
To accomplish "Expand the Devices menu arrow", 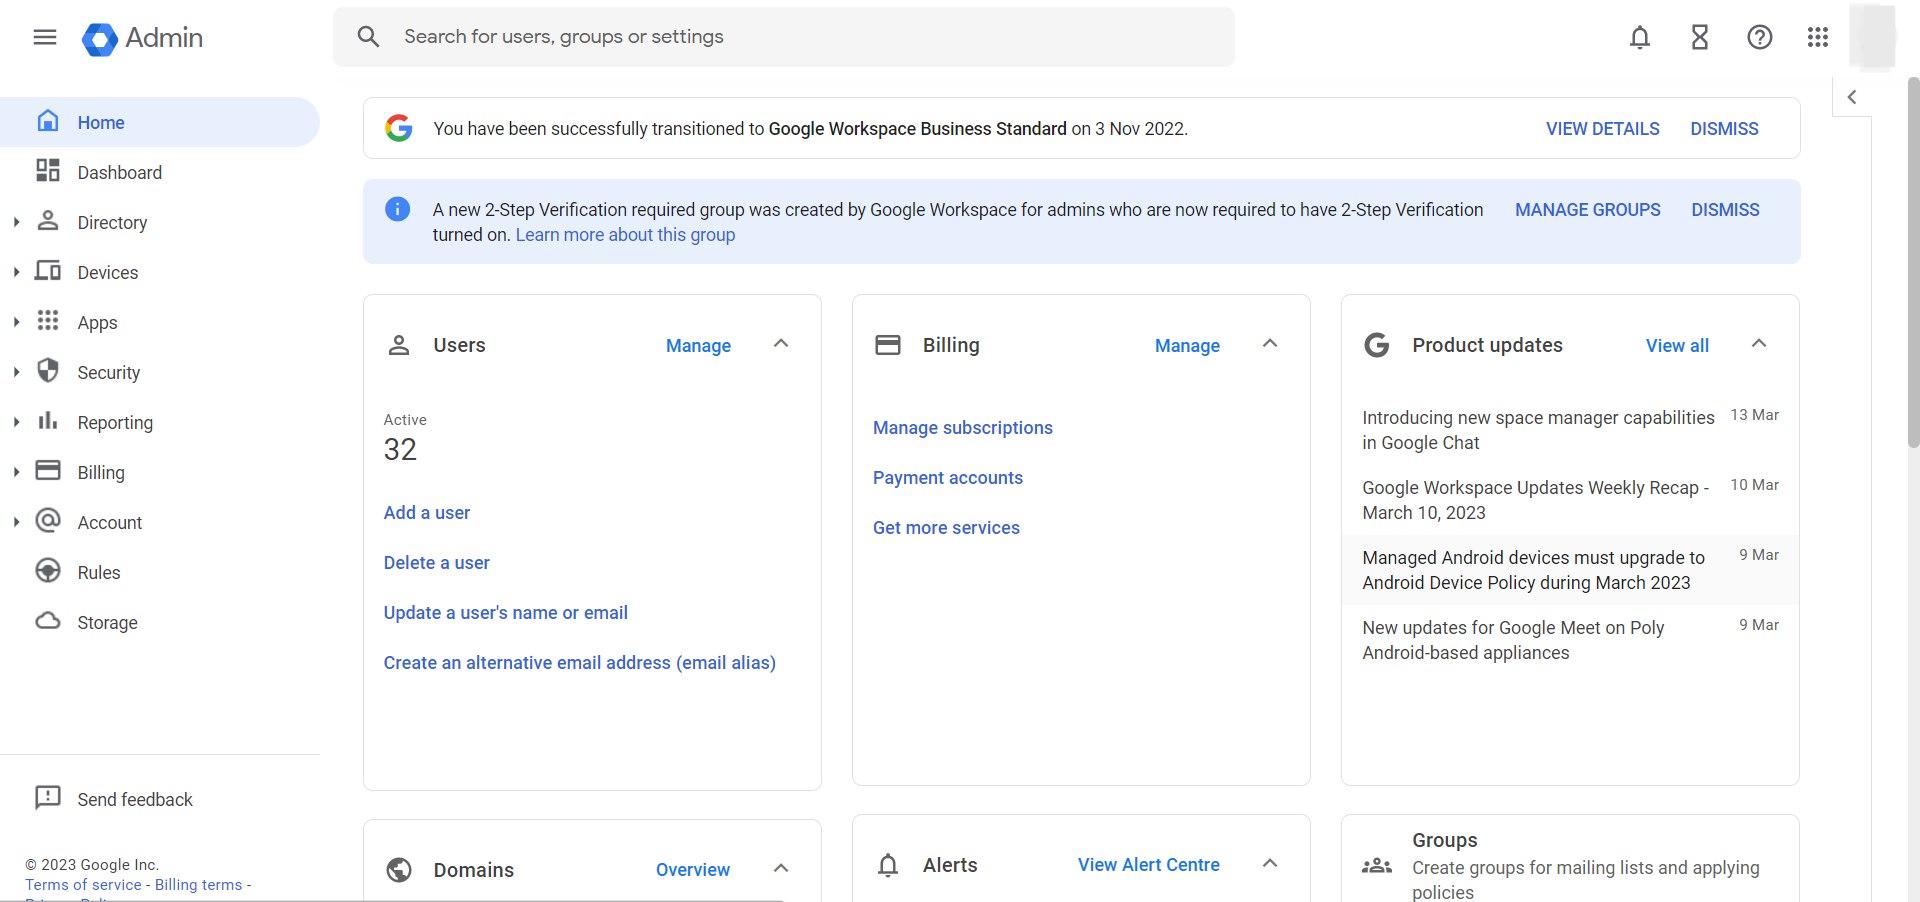I will 16,272.
